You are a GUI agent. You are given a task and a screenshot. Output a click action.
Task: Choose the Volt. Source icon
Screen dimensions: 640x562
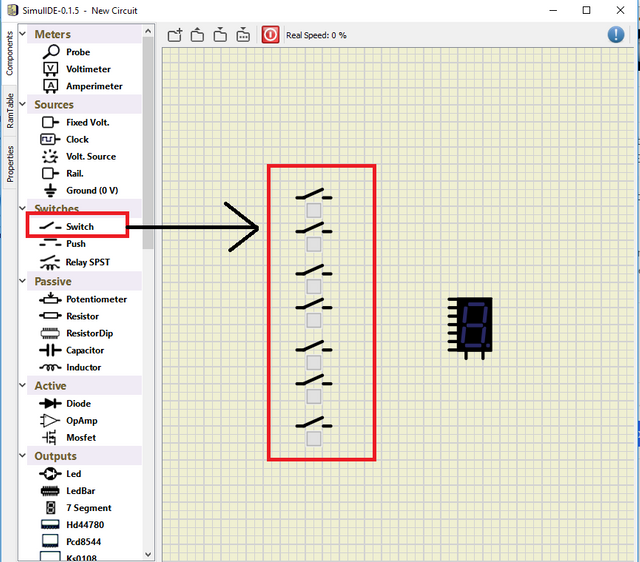coord(50,156)
